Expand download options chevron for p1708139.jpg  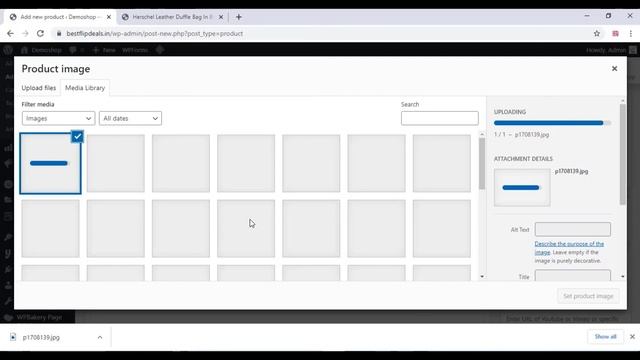[x=100, y=337]
